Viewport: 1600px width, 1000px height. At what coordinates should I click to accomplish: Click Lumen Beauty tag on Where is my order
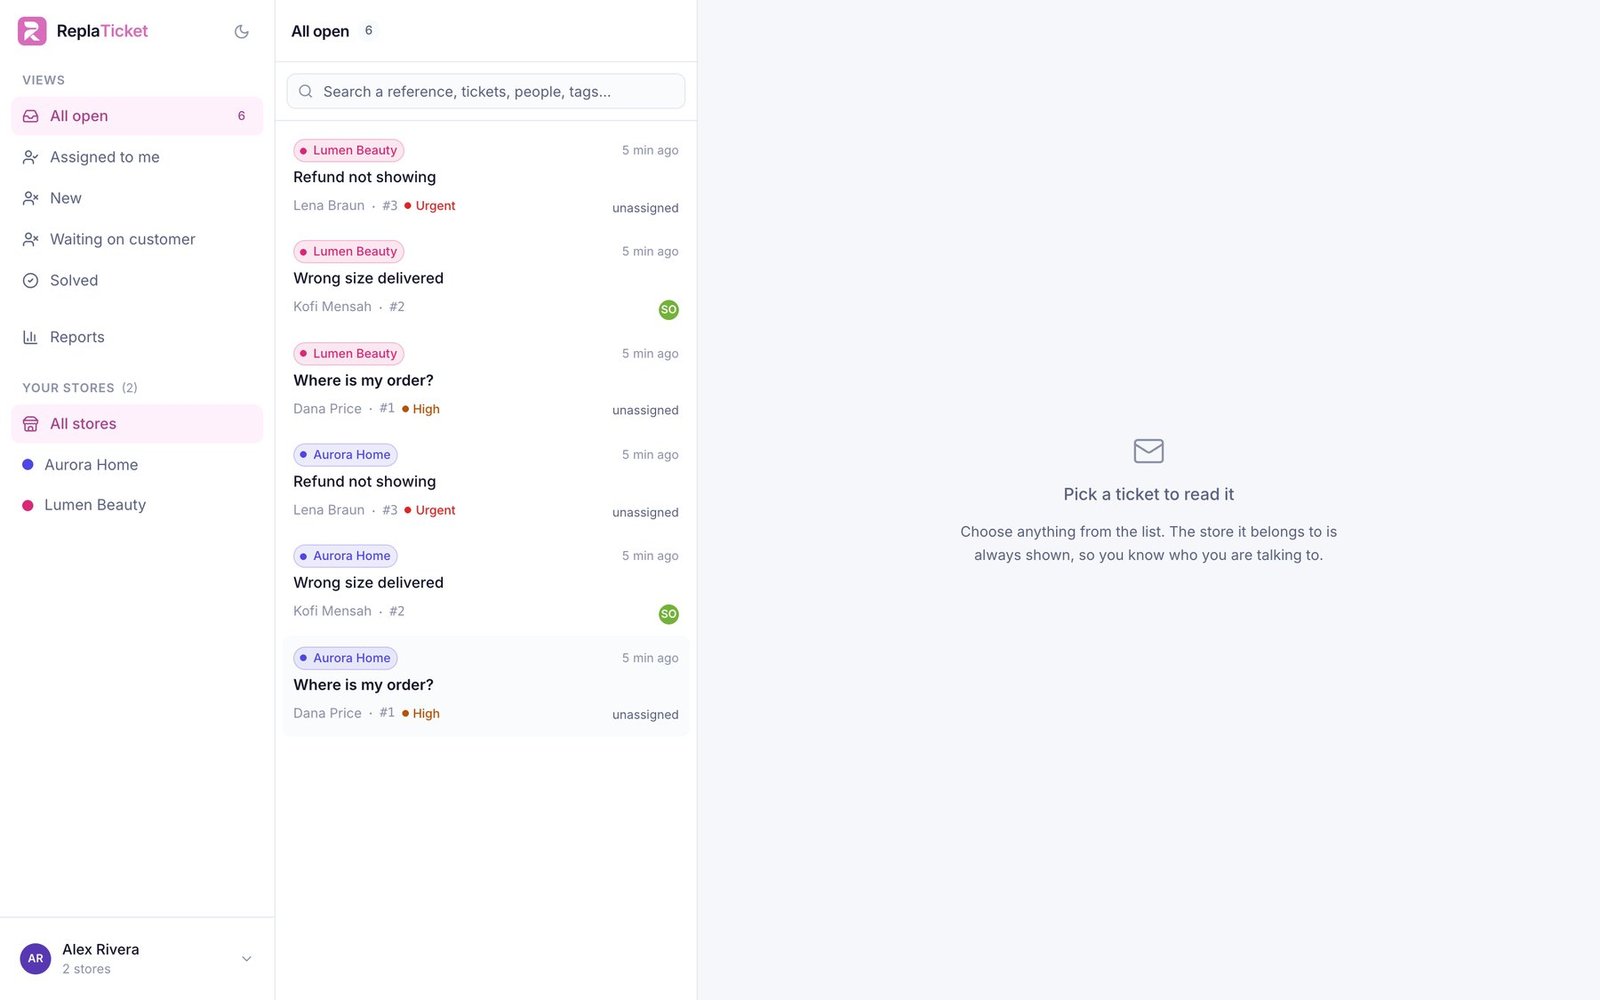(348, 354)
